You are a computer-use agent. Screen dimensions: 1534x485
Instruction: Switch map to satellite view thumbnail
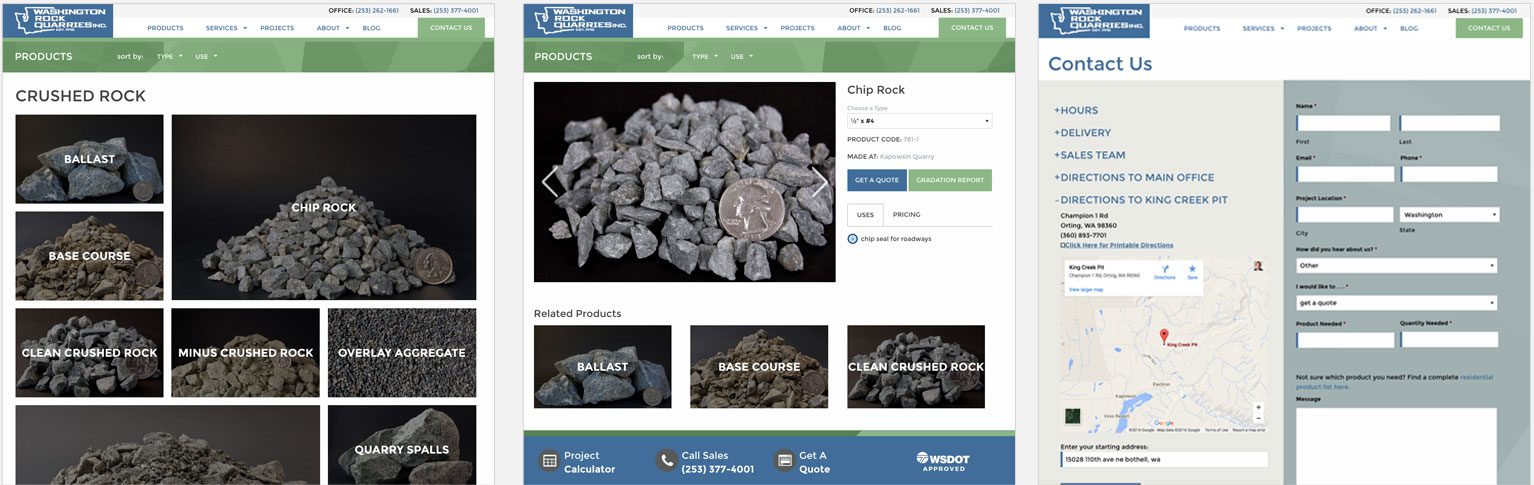click(x=1073, y=416)
